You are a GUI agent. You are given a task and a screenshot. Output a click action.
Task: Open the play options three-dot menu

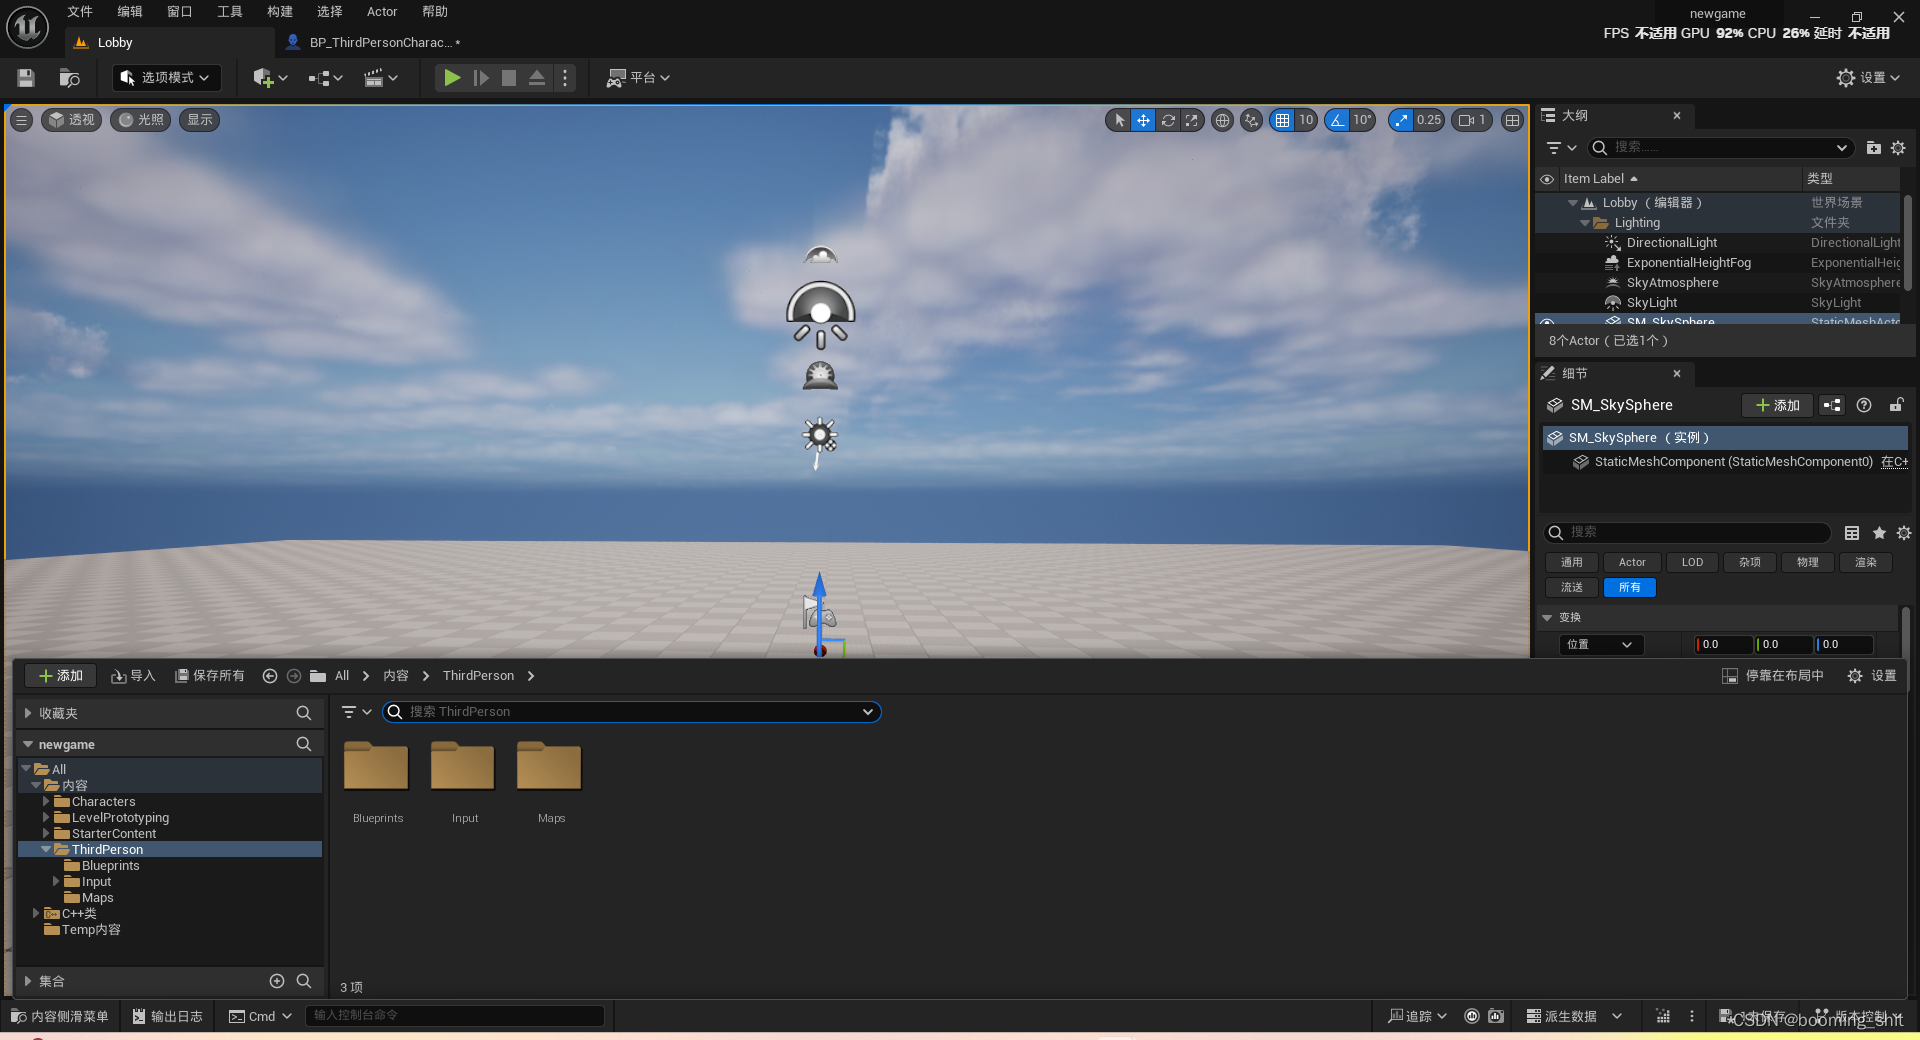pyautogui.click(x=565, y=78)
